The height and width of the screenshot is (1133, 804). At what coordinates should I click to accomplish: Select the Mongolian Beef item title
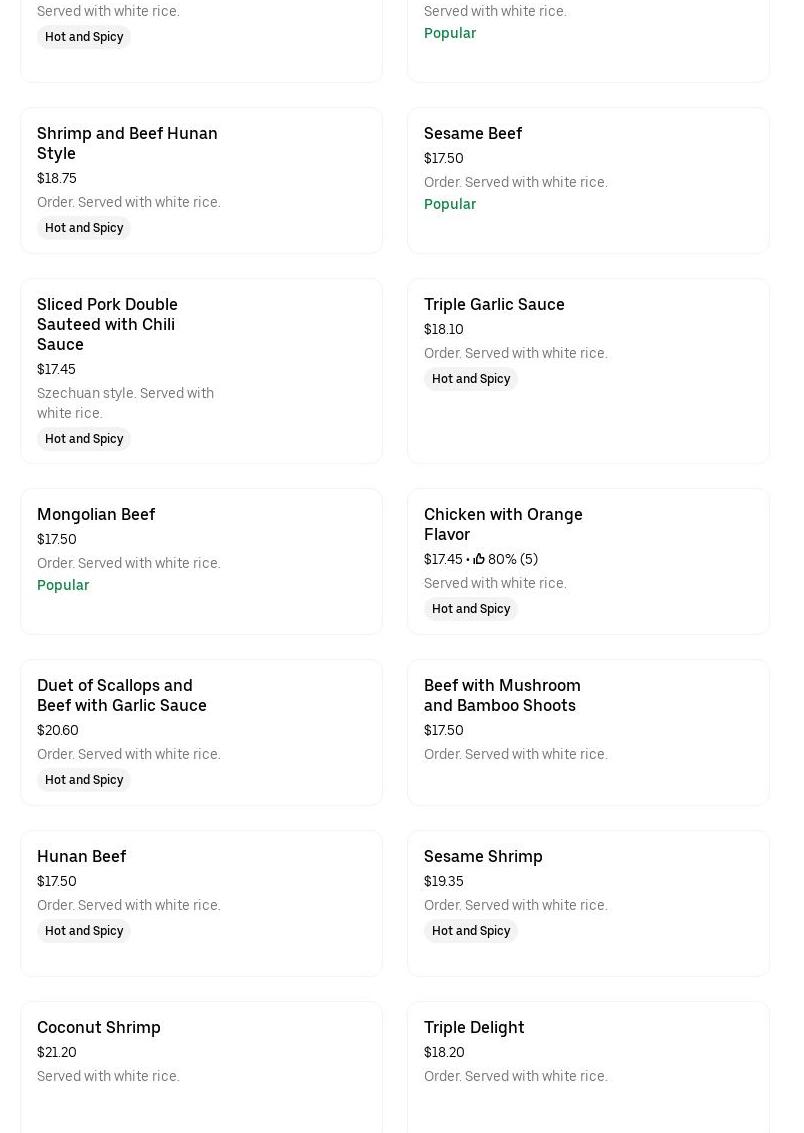coord(96,514)
